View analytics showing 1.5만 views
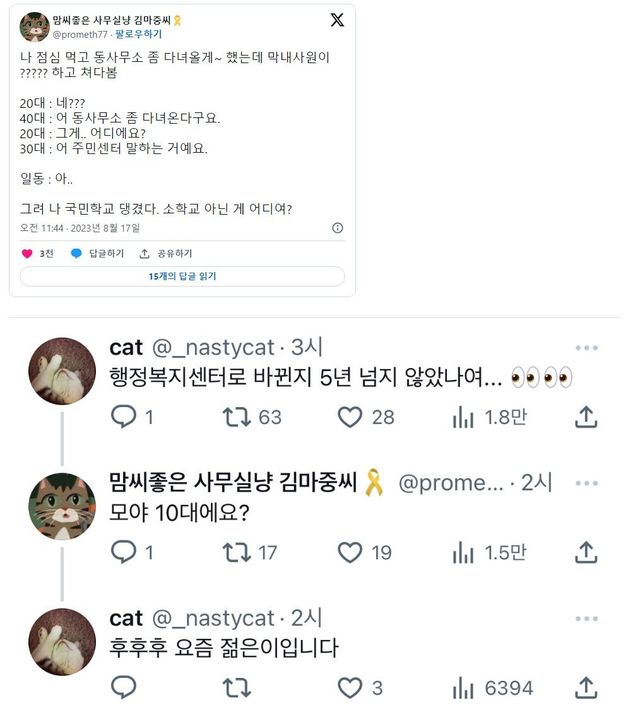This screenshot has width=640, height=717. tap(463, 552)
